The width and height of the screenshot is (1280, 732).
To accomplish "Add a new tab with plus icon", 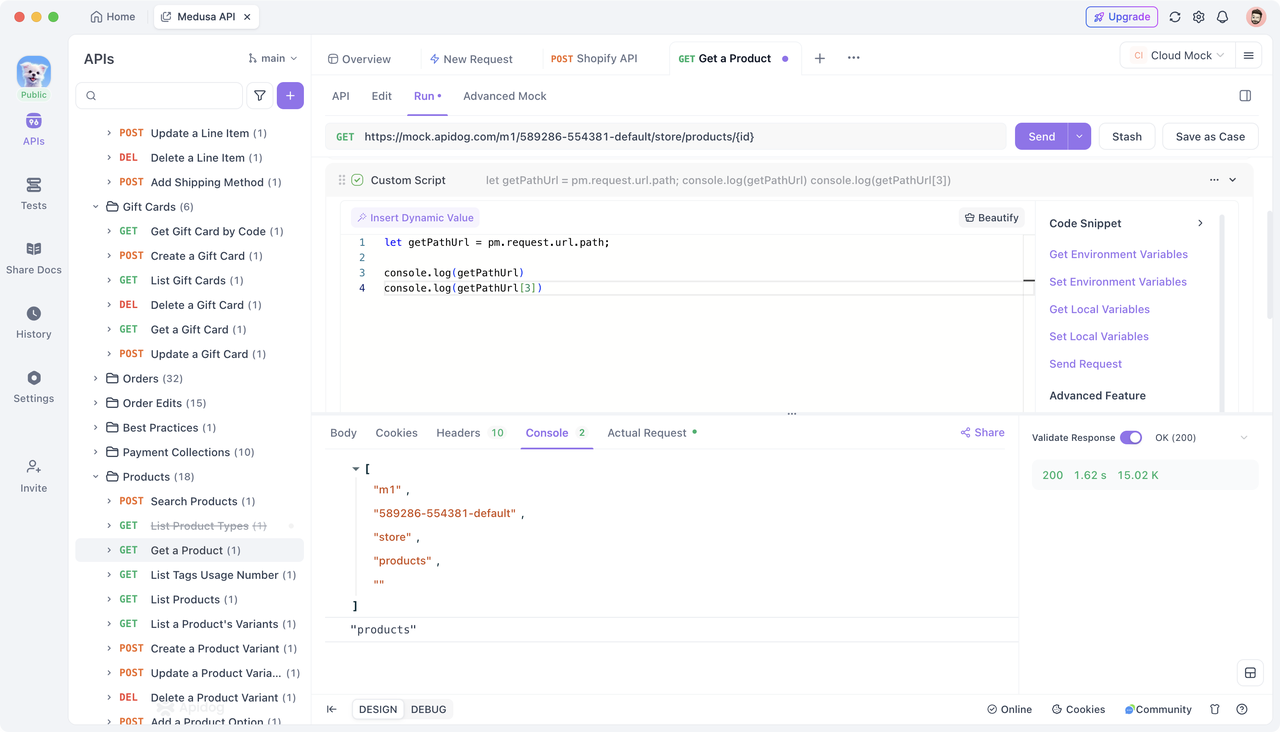I will [x=820, y=58].
